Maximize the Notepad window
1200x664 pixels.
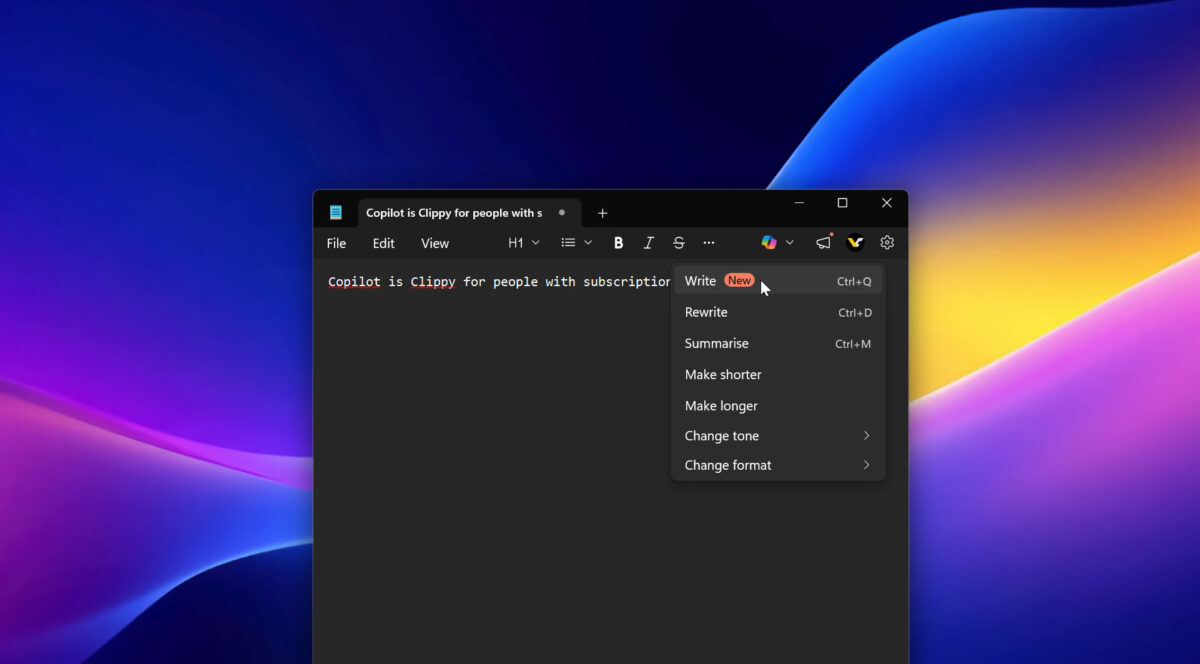pos(842,203)
